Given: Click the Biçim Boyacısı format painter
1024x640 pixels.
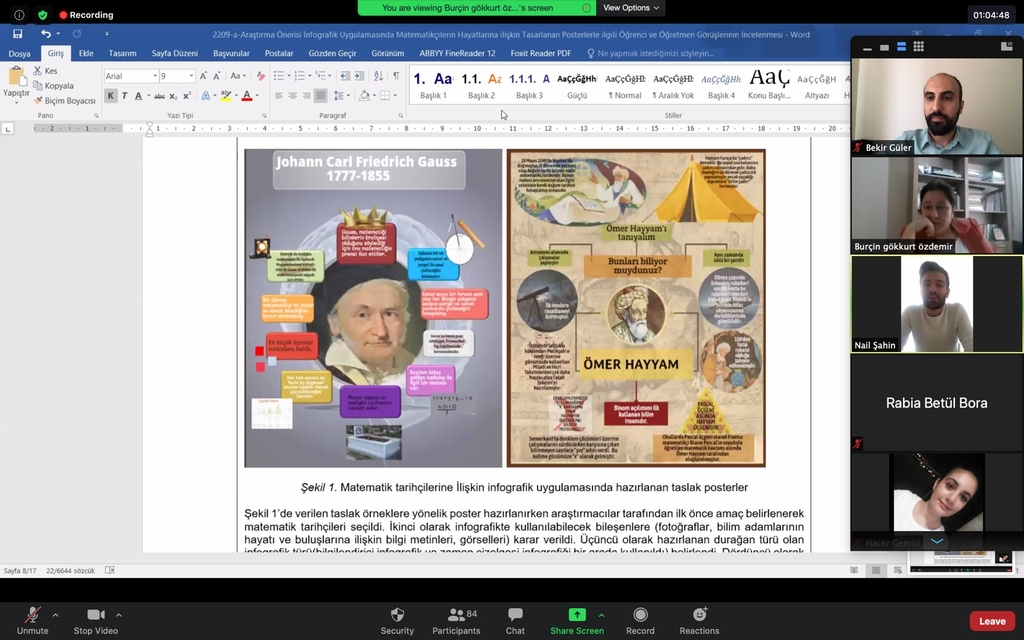Looking at the screenshot, I should pos(66,101).
